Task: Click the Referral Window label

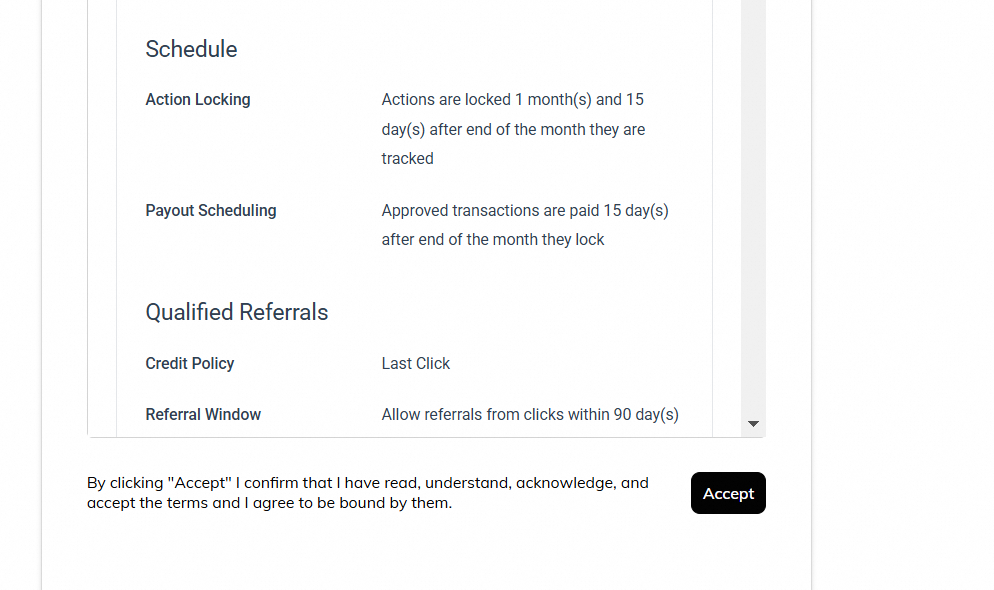Action: pyautogui.click(x=203, y=415)
